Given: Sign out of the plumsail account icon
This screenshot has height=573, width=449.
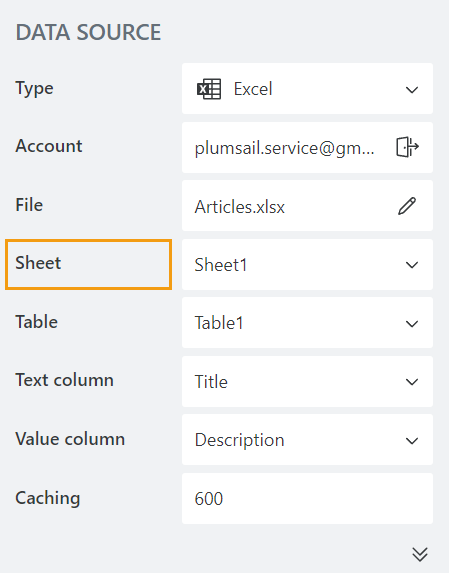Looking at the screenshot, I should pos(407,147).
